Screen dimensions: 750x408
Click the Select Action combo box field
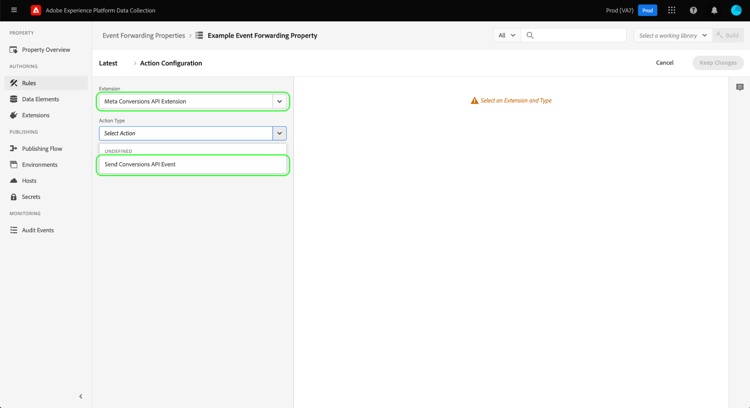(x=186, y=133)
